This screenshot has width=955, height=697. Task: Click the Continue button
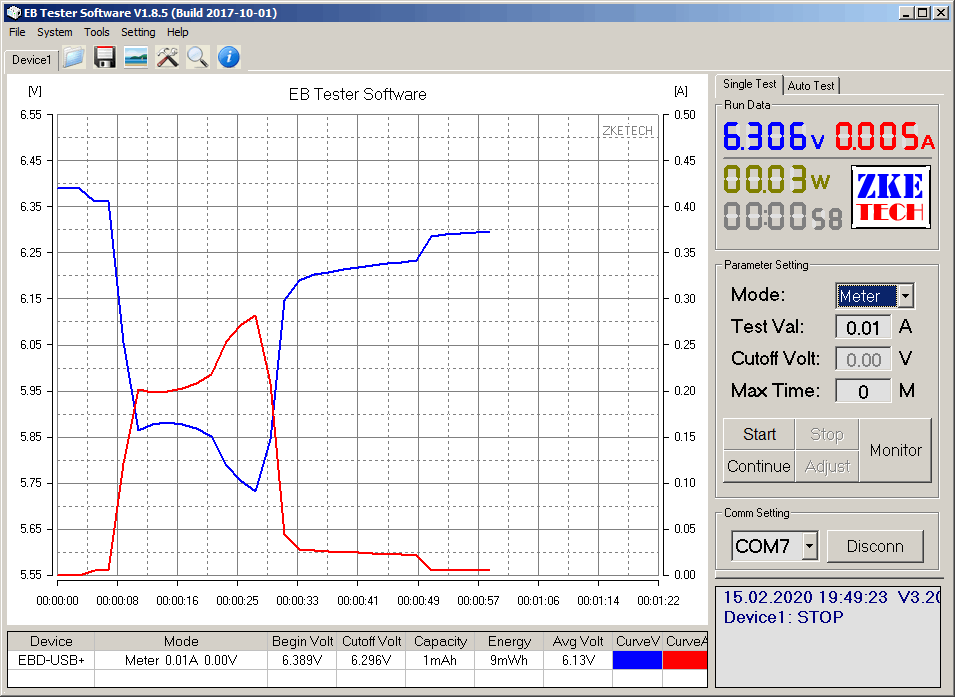759,467
